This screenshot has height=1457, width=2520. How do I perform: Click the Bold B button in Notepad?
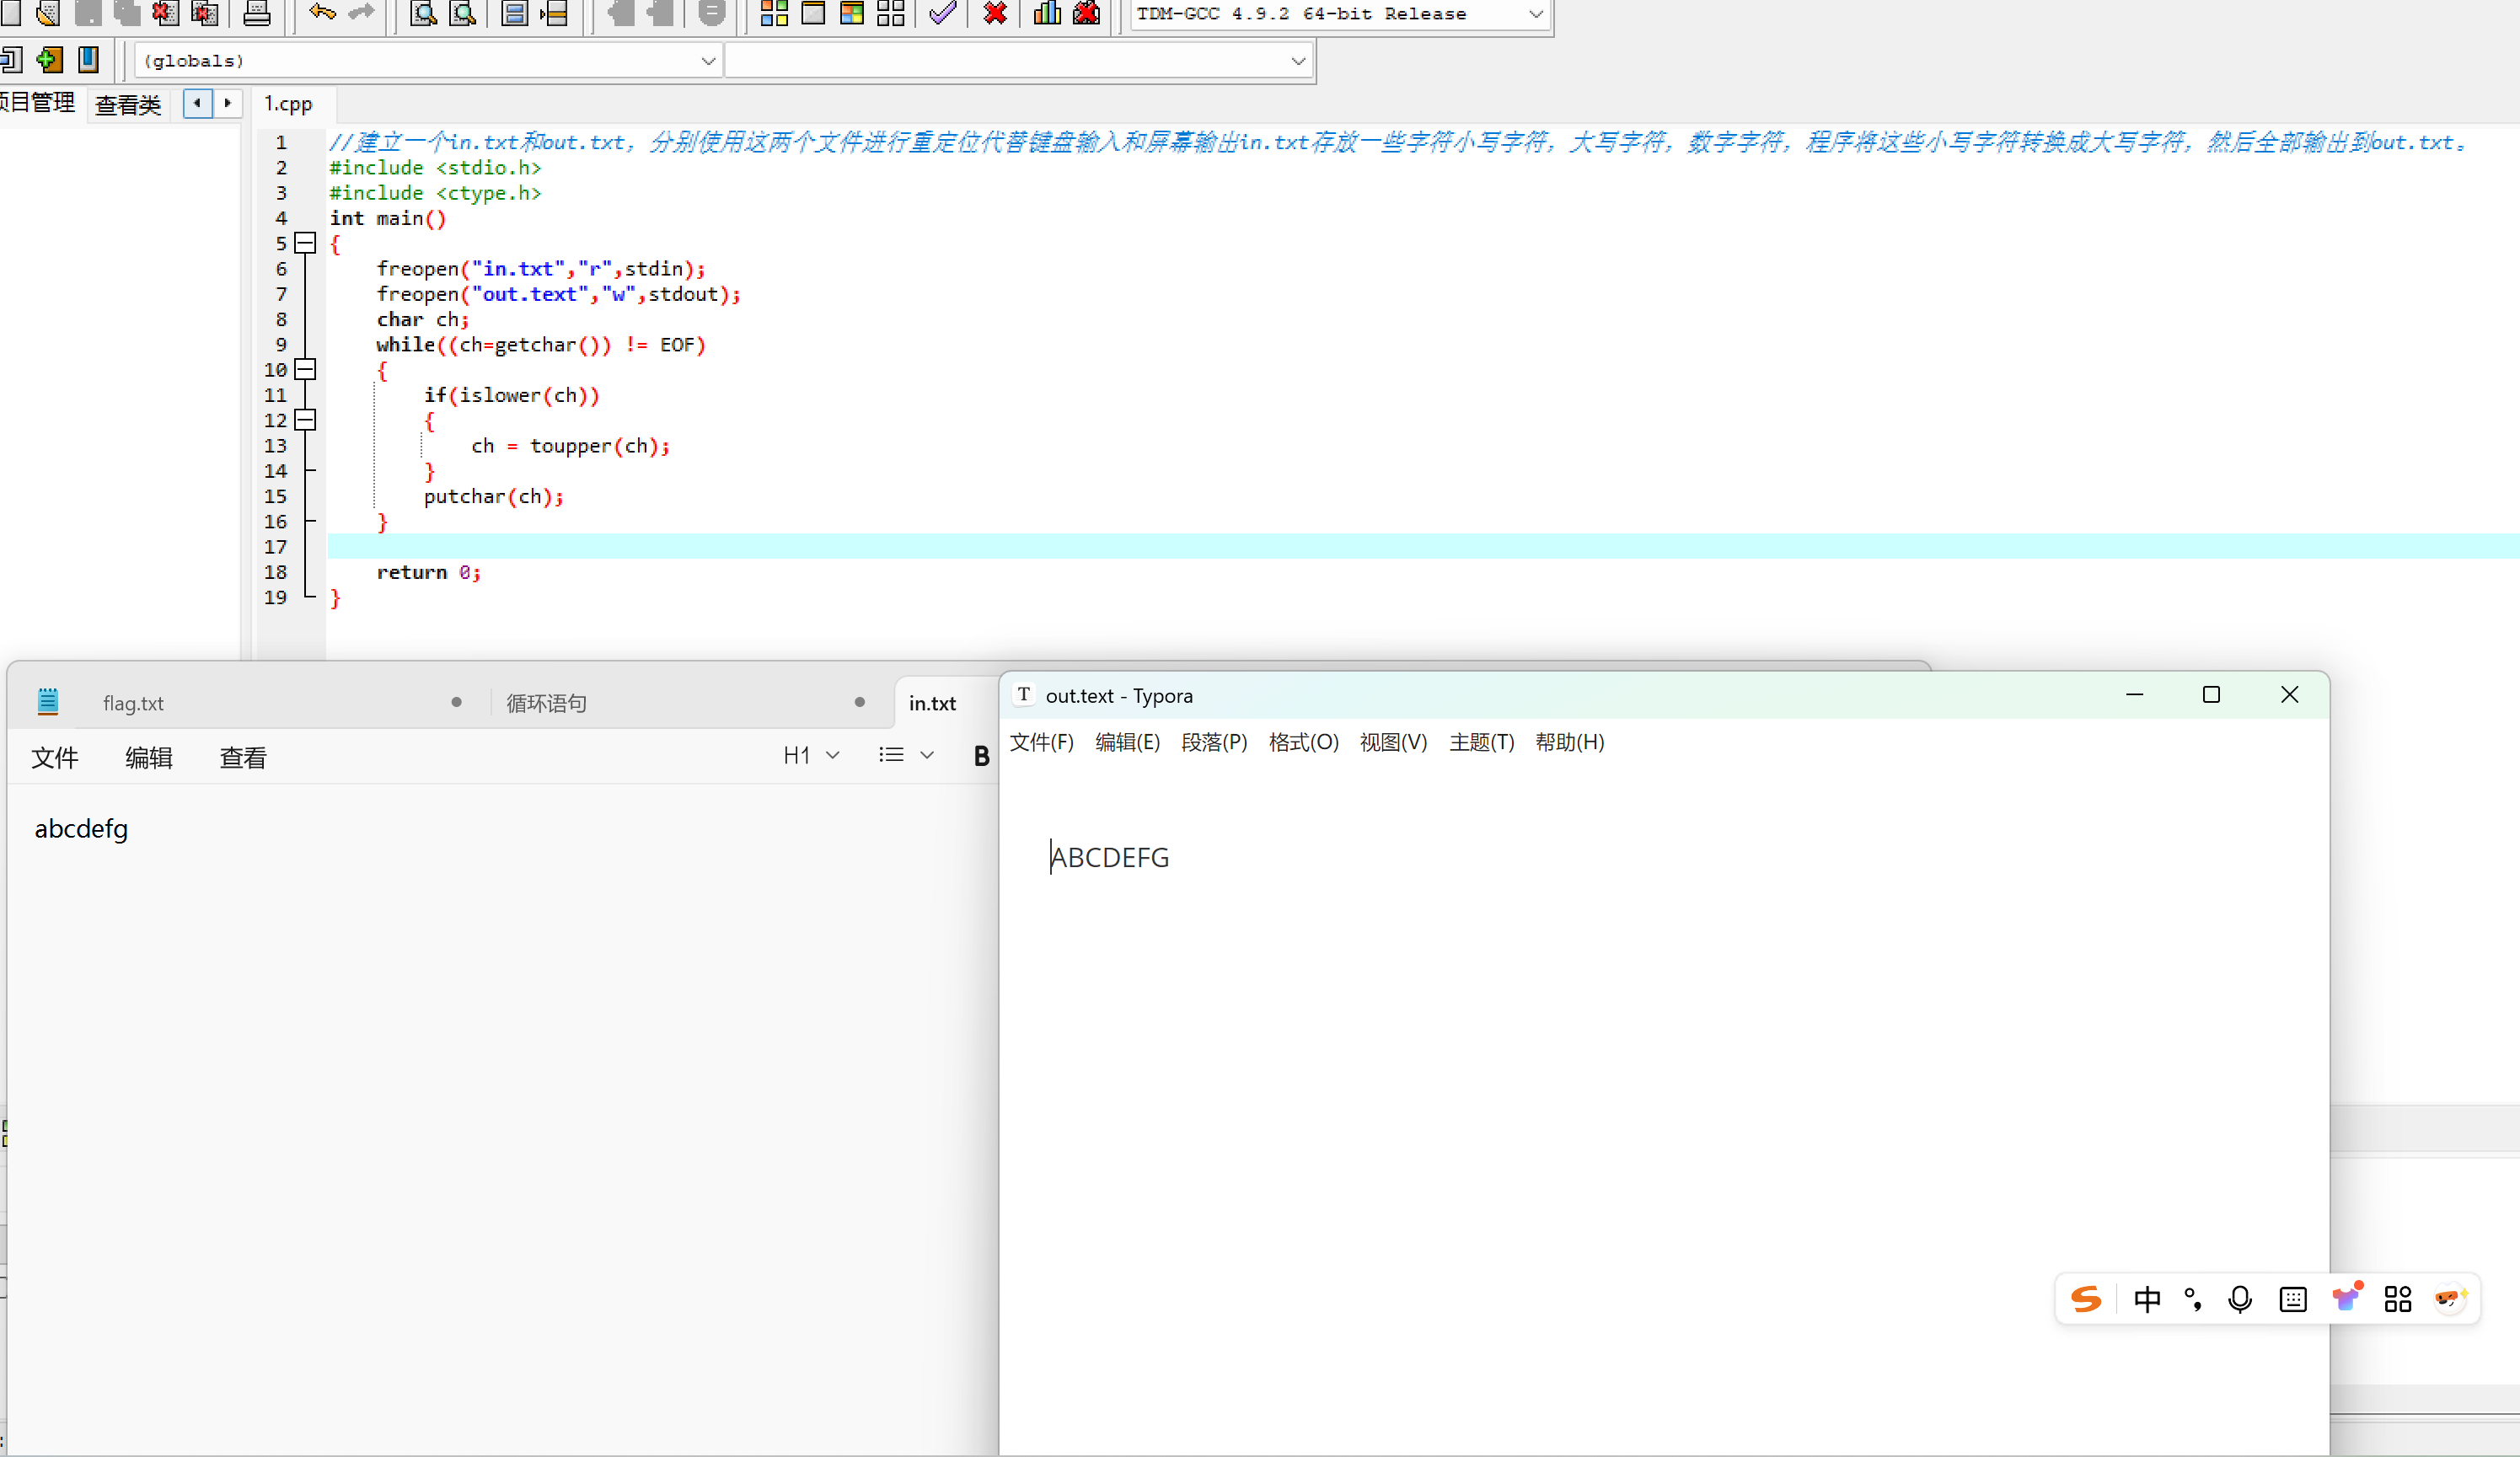coord(981,757)
